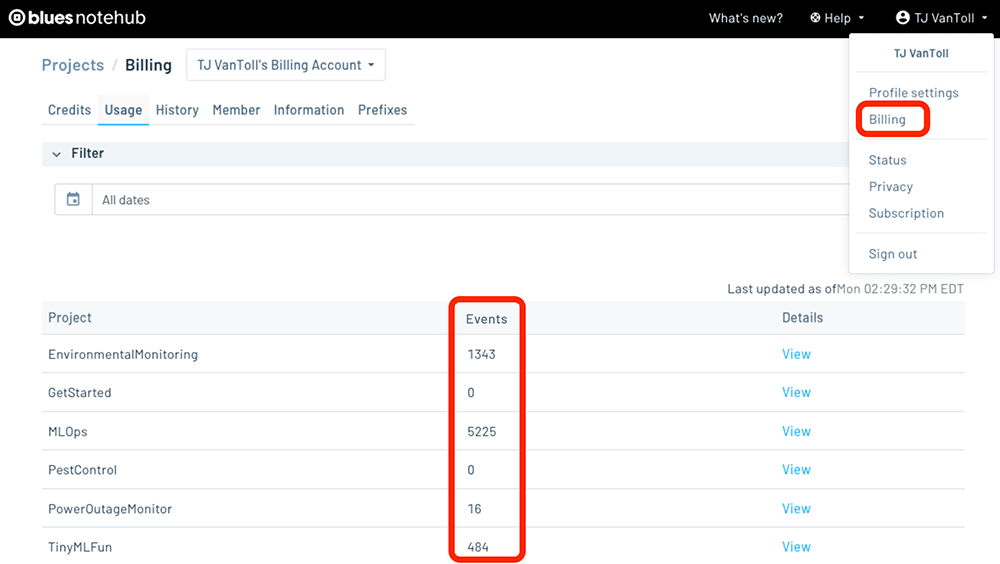Go to the Prefixes tab
This screenshot has width=1000, height=564.
[x=382, y=110]
